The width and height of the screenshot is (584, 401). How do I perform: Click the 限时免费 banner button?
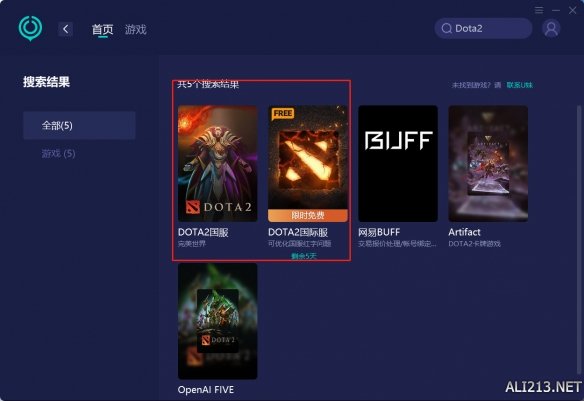[x=308, y=215]
